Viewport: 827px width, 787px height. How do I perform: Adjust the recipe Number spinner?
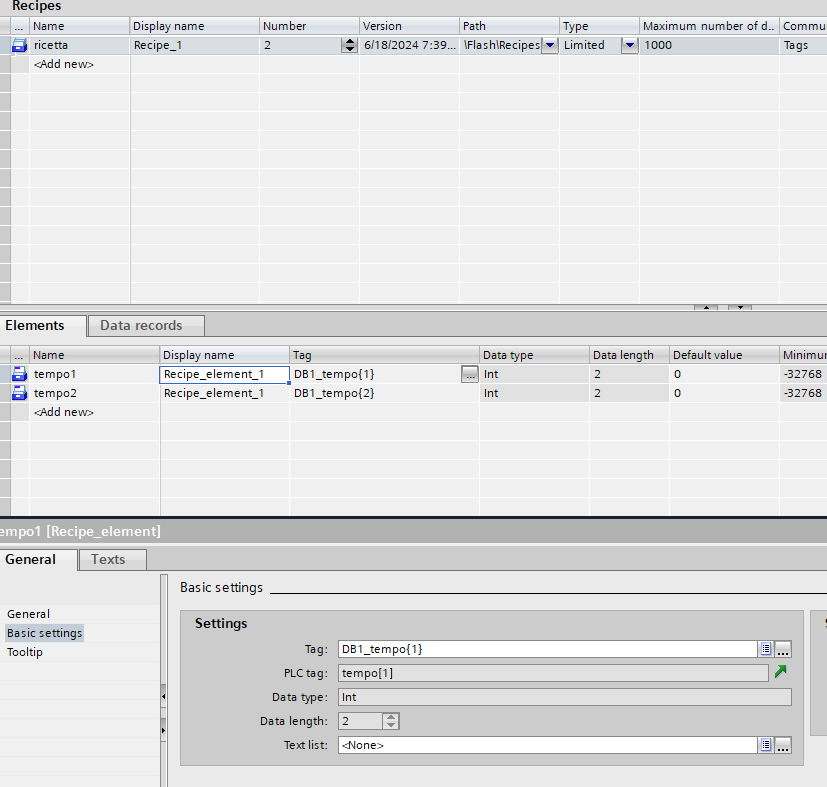tap(348, 45)
